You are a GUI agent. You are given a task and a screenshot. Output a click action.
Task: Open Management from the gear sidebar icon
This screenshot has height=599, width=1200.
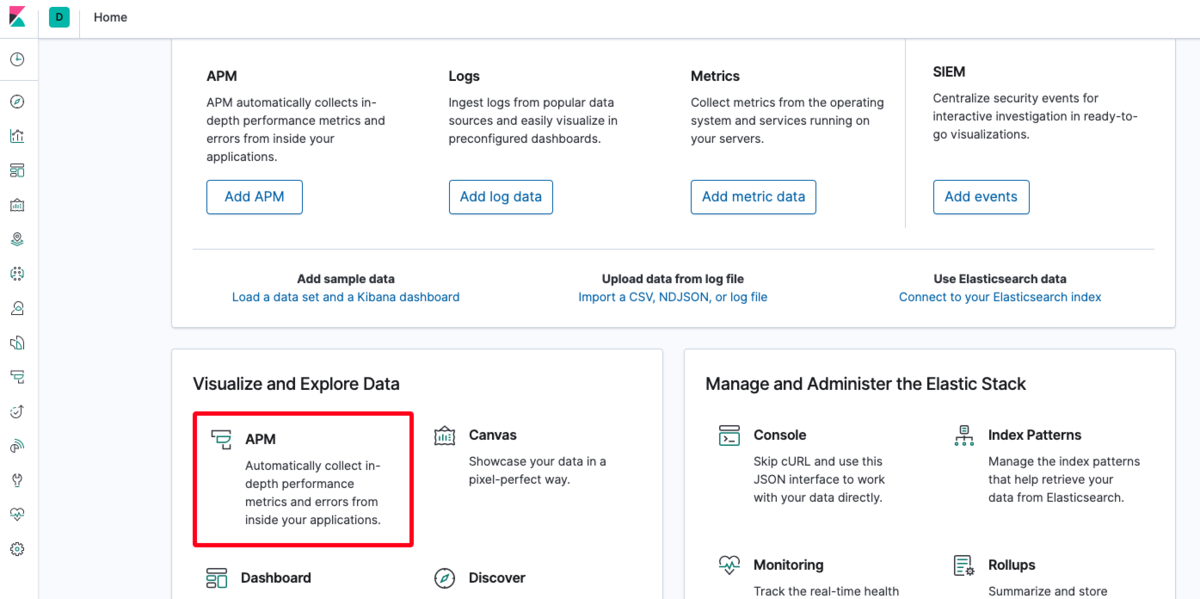coord(17,549)
